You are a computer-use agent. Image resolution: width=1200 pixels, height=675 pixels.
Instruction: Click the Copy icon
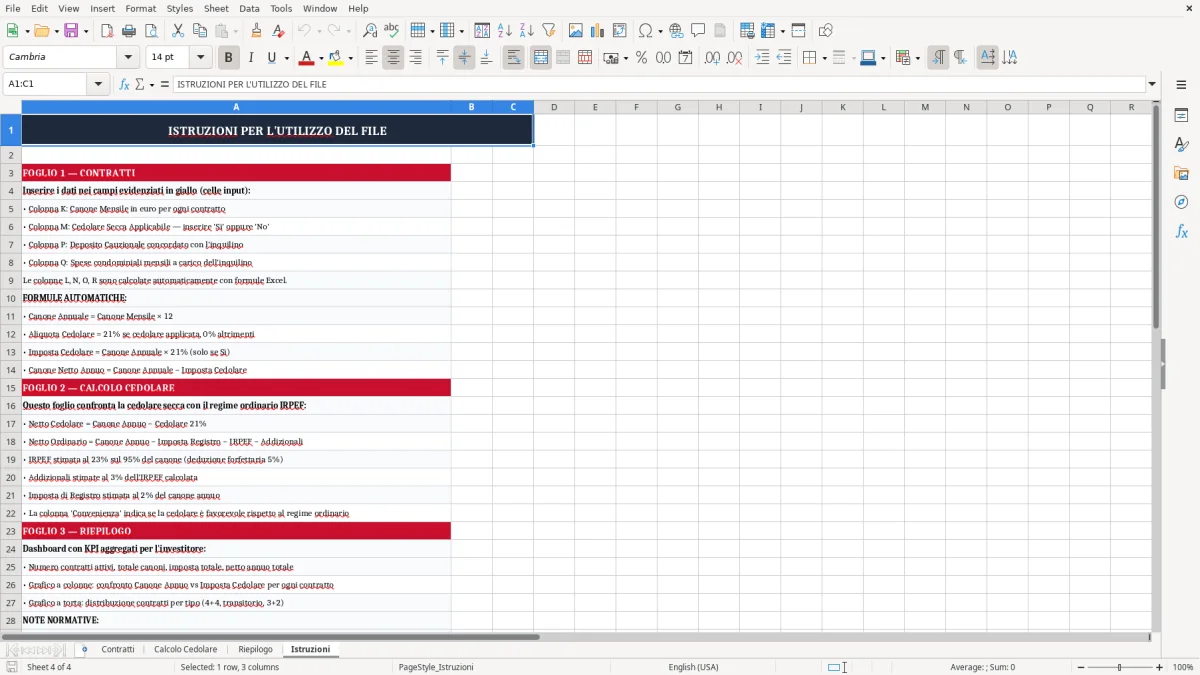point(200,31)
